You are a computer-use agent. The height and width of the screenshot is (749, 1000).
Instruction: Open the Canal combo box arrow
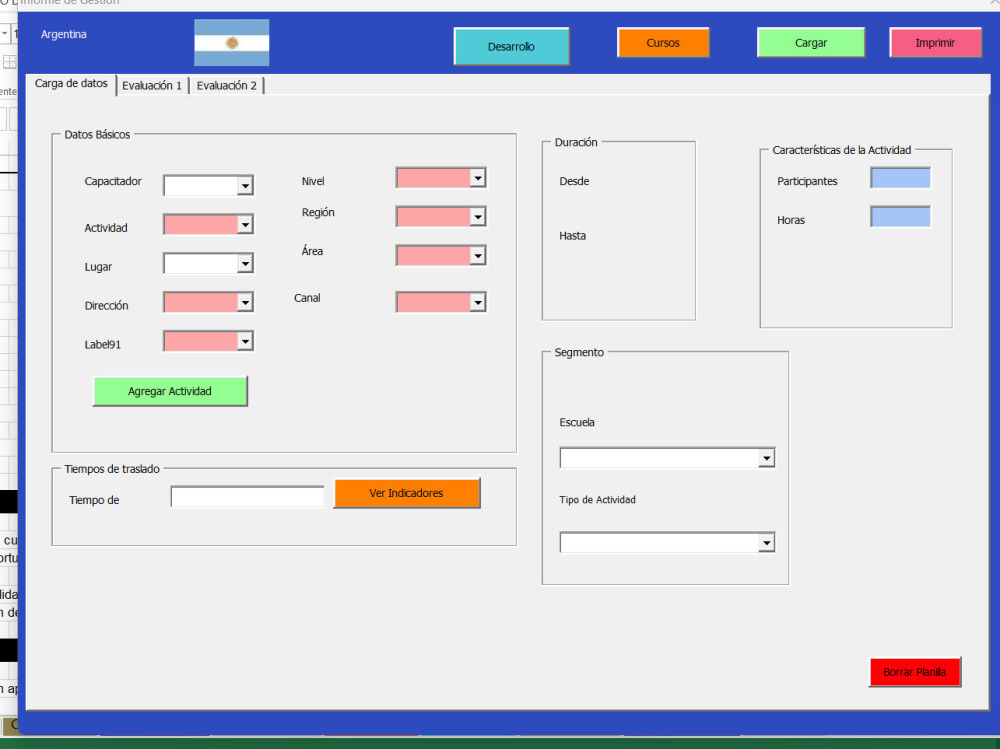pos(478,302)
